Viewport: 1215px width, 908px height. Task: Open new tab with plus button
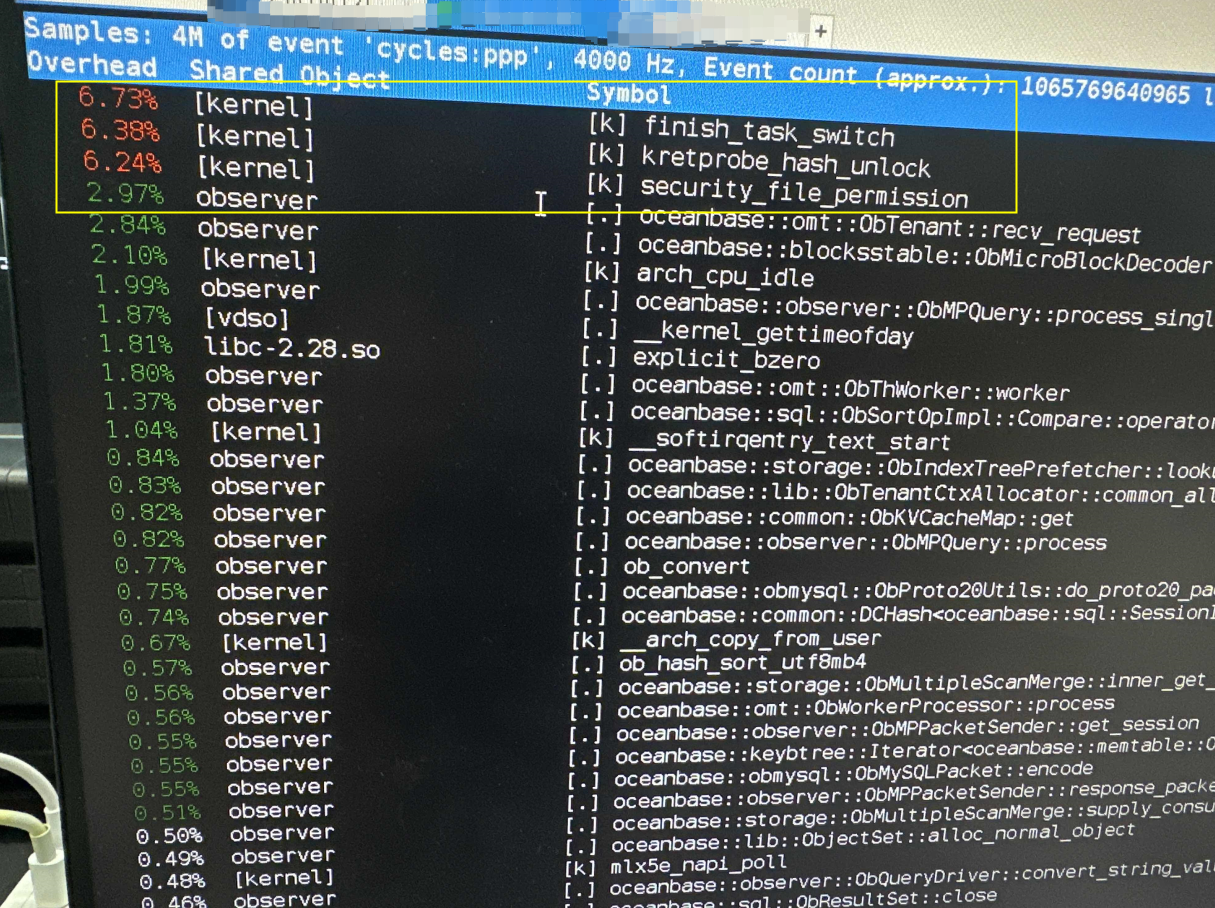pyautogui.click(x=820, y=31)
